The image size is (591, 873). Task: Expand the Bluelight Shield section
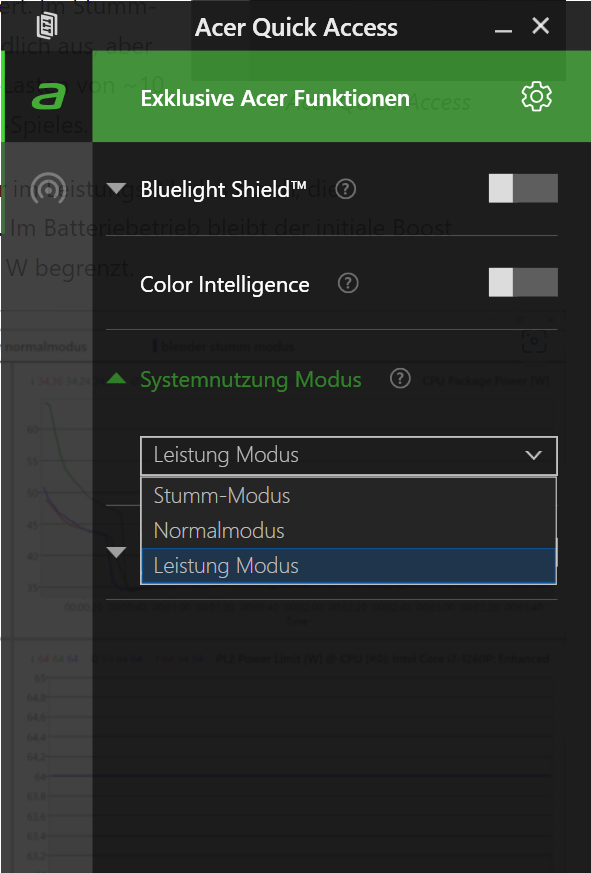[116, 189]
